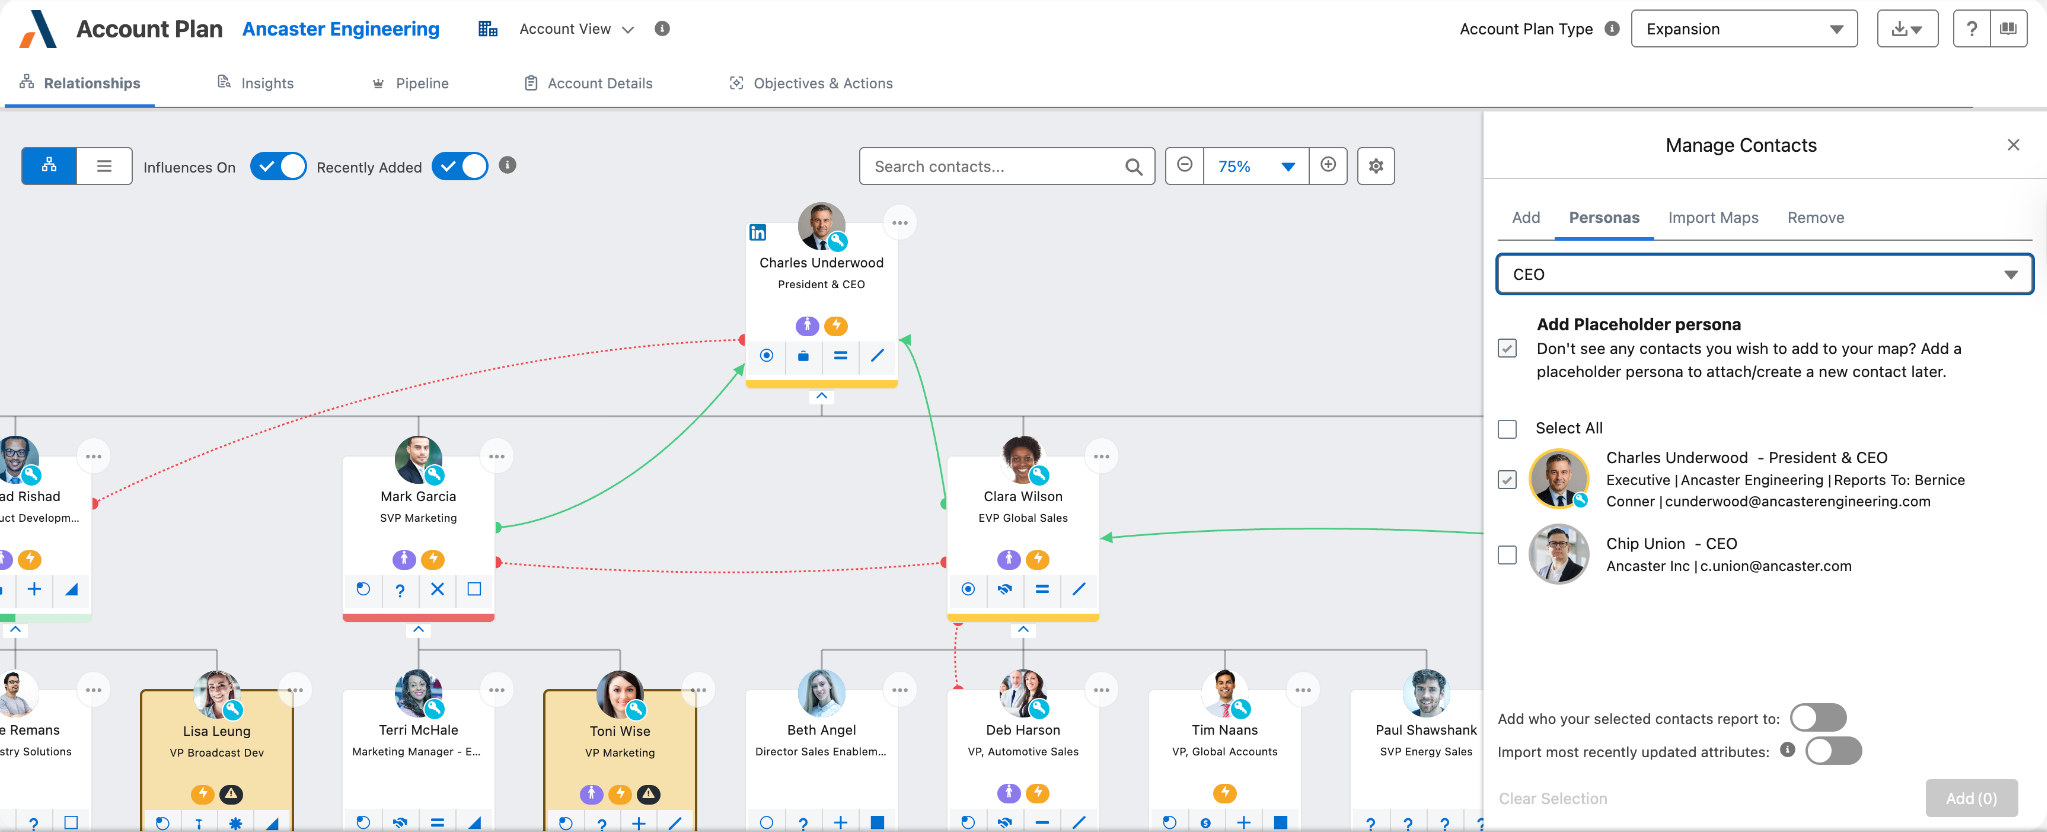
Task: Click Charles Underwood's briefcase attribute icon
Action: pos(803,355)
